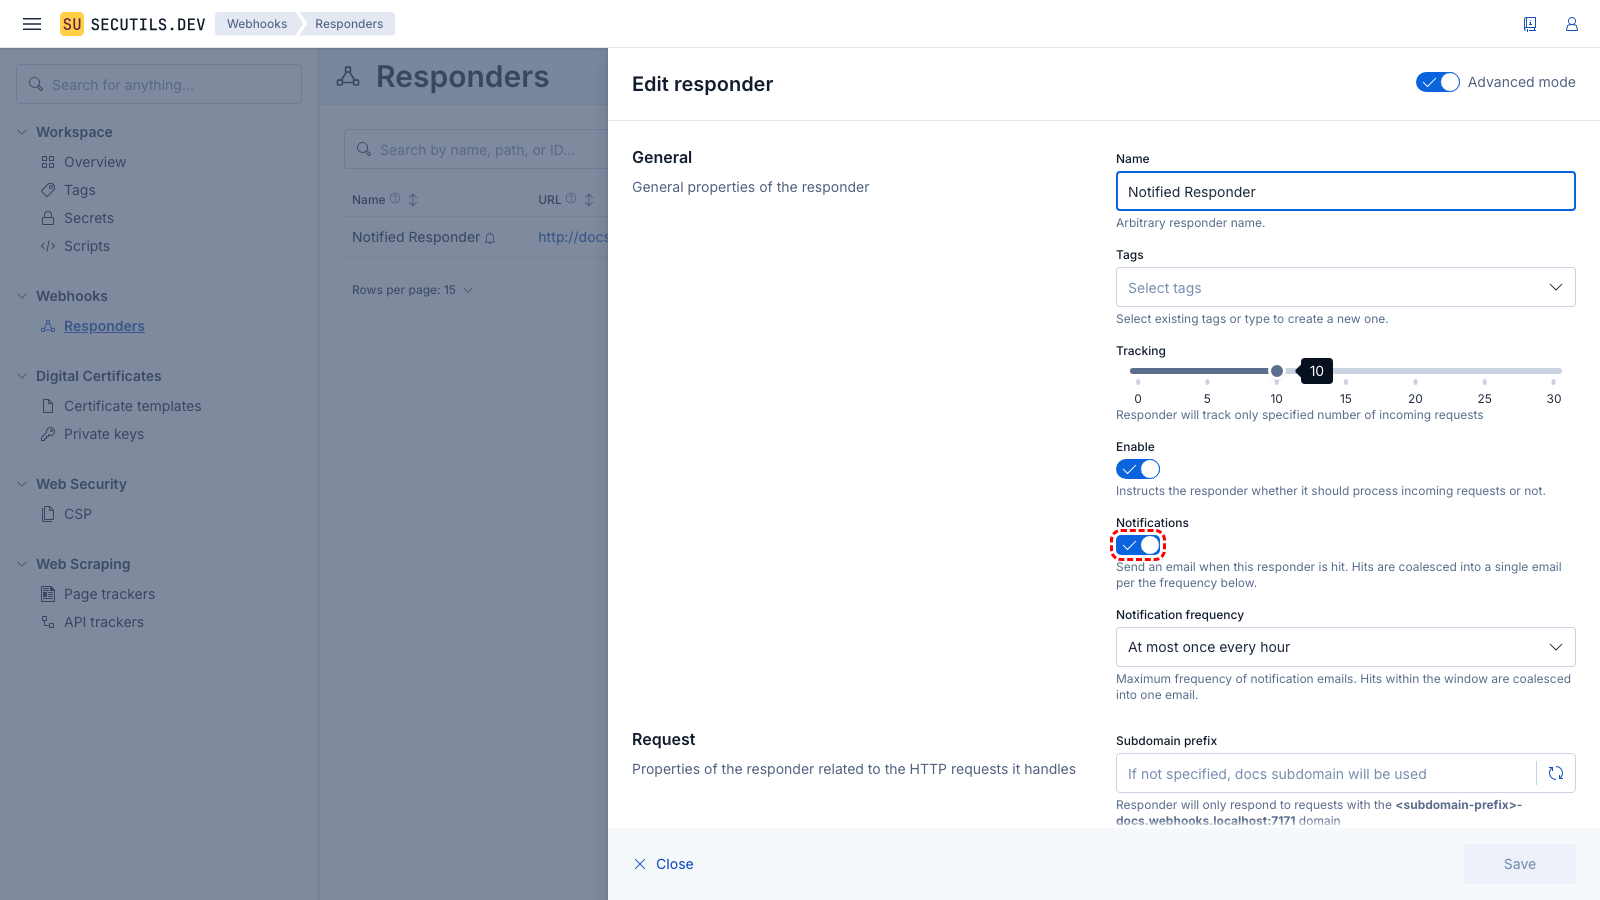Image resolution: width=1600 pixels, height=900 pixels.
Task: Click the URL column sort arrows
Action: pyautogui.click(x=589, y=200)
